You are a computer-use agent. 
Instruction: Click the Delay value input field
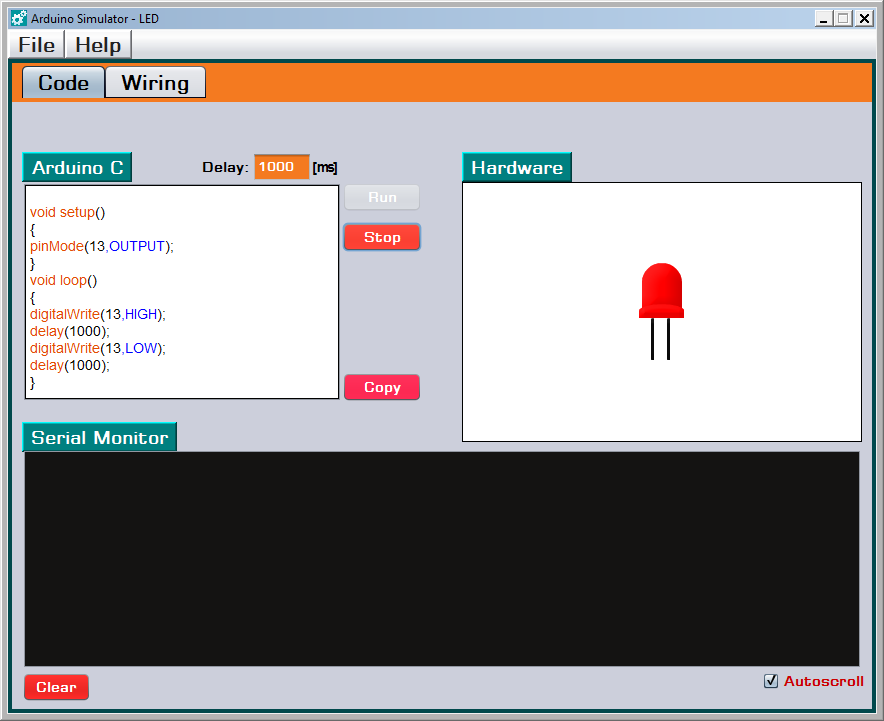281,167
